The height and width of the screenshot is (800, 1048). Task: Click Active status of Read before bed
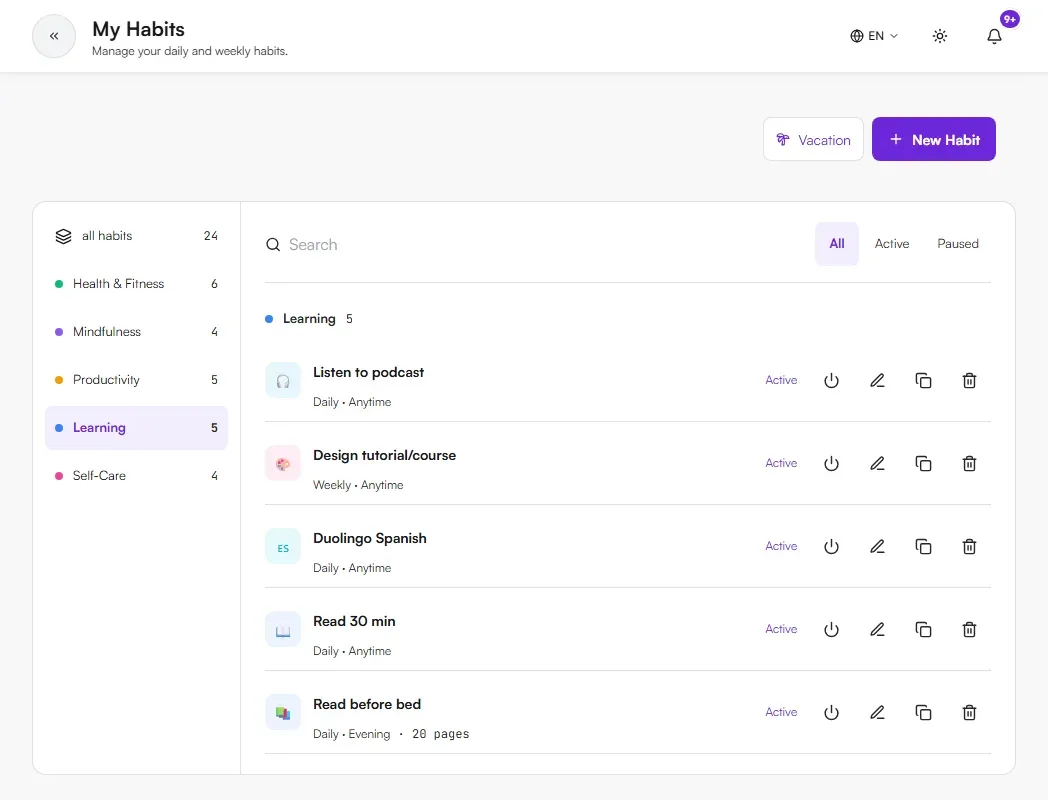point(781,712)
